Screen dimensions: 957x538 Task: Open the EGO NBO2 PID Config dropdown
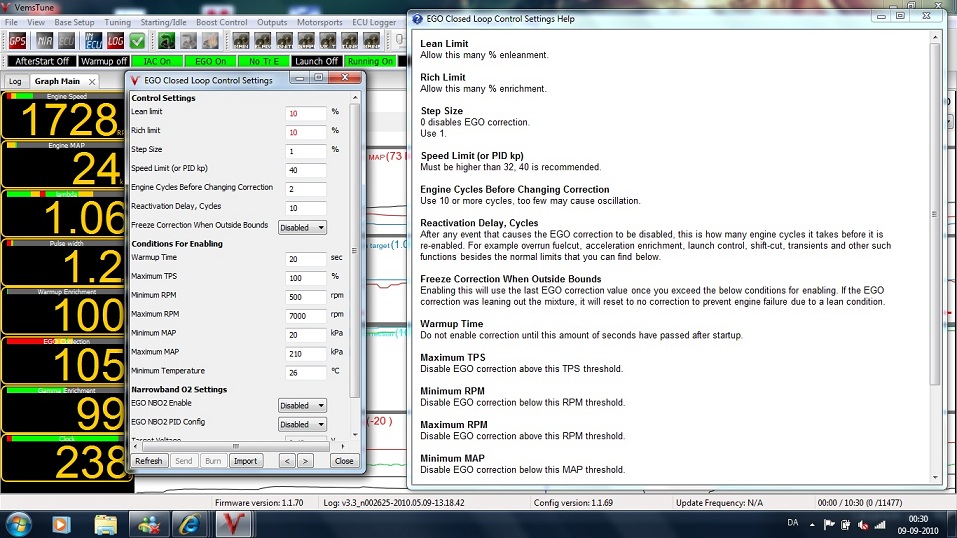click(x=302, y=424)
